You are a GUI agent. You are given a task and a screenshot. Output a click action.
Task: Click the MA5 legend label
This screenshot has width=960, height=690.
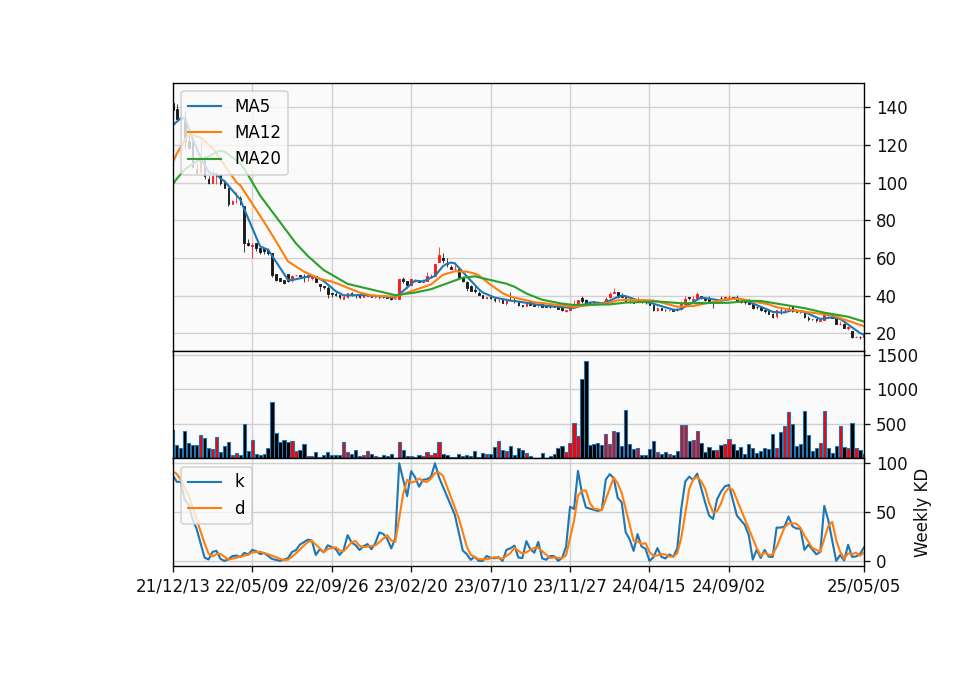pos(252,106)
